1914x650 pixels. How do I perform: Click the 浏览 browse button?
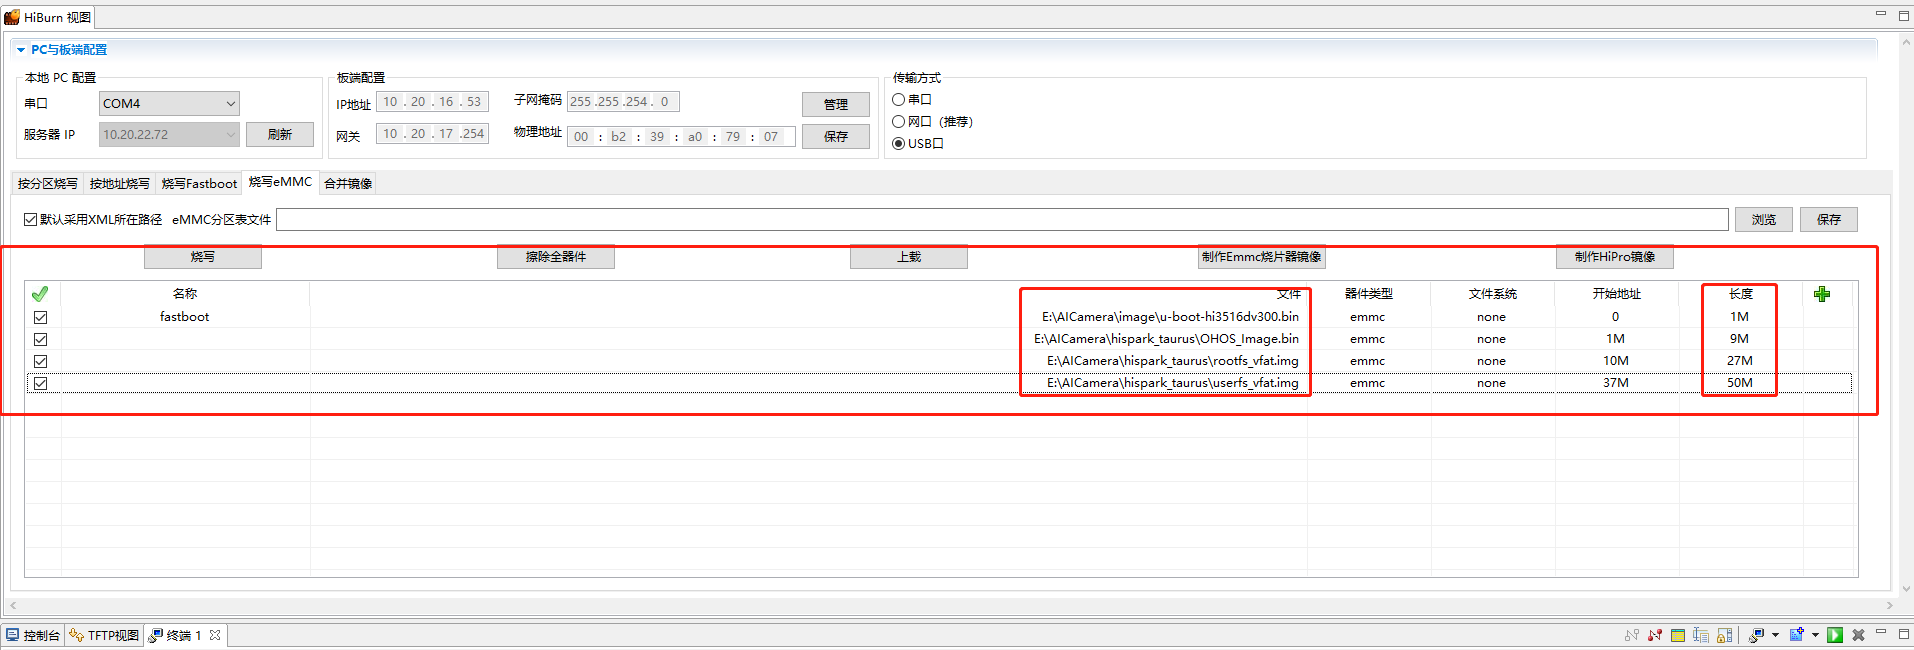click(1764, 219)
